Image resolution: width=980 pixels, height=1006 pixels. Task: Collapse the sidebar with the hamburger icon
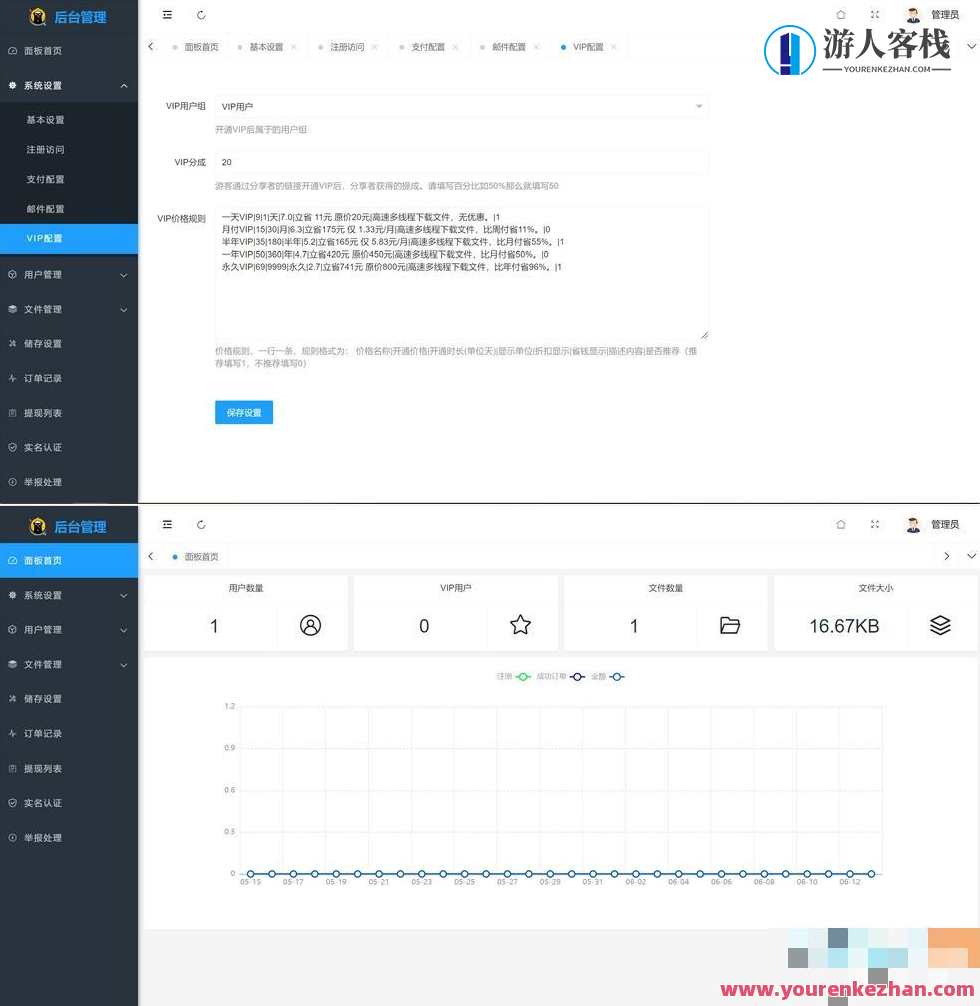coord(167,15)
